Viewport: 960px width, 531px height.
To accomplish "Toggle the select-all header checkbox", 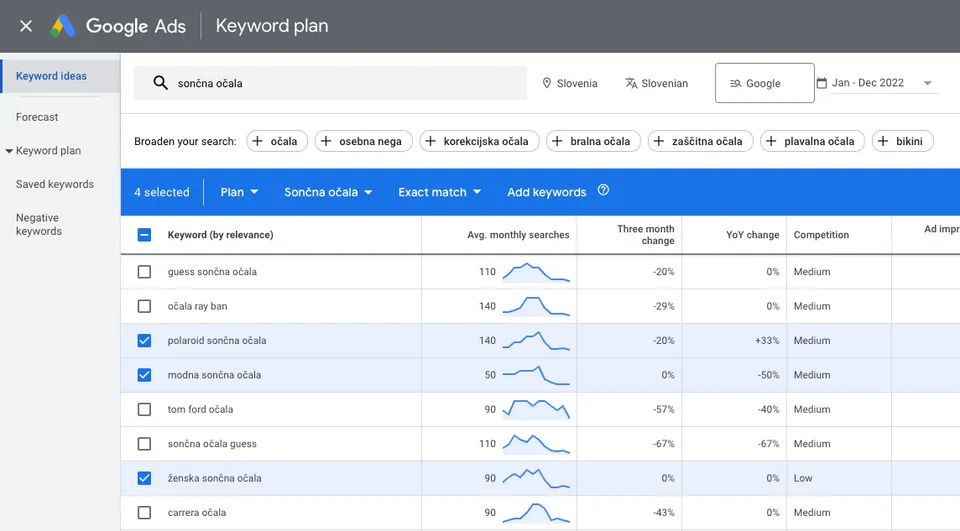I will pyautogui.click(x=144, y=235).
